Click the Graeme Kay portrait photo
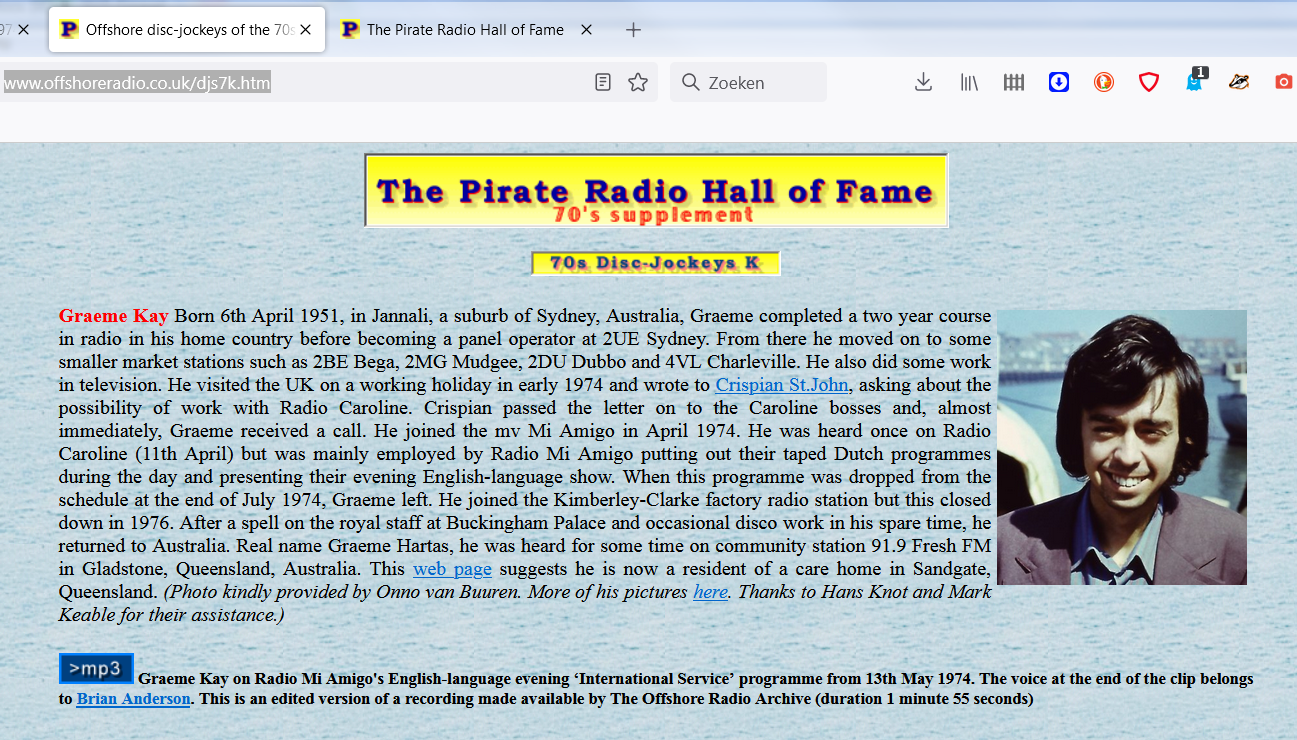Viewport: 1297px width, 740px height. [x=1121, y=447]
